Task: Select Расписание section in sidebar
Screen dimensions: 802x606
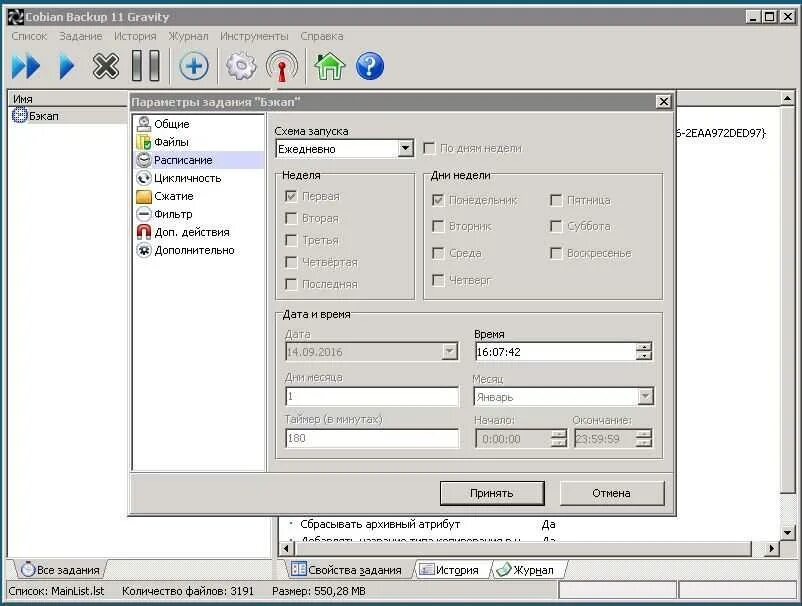Action: (198, 160)
